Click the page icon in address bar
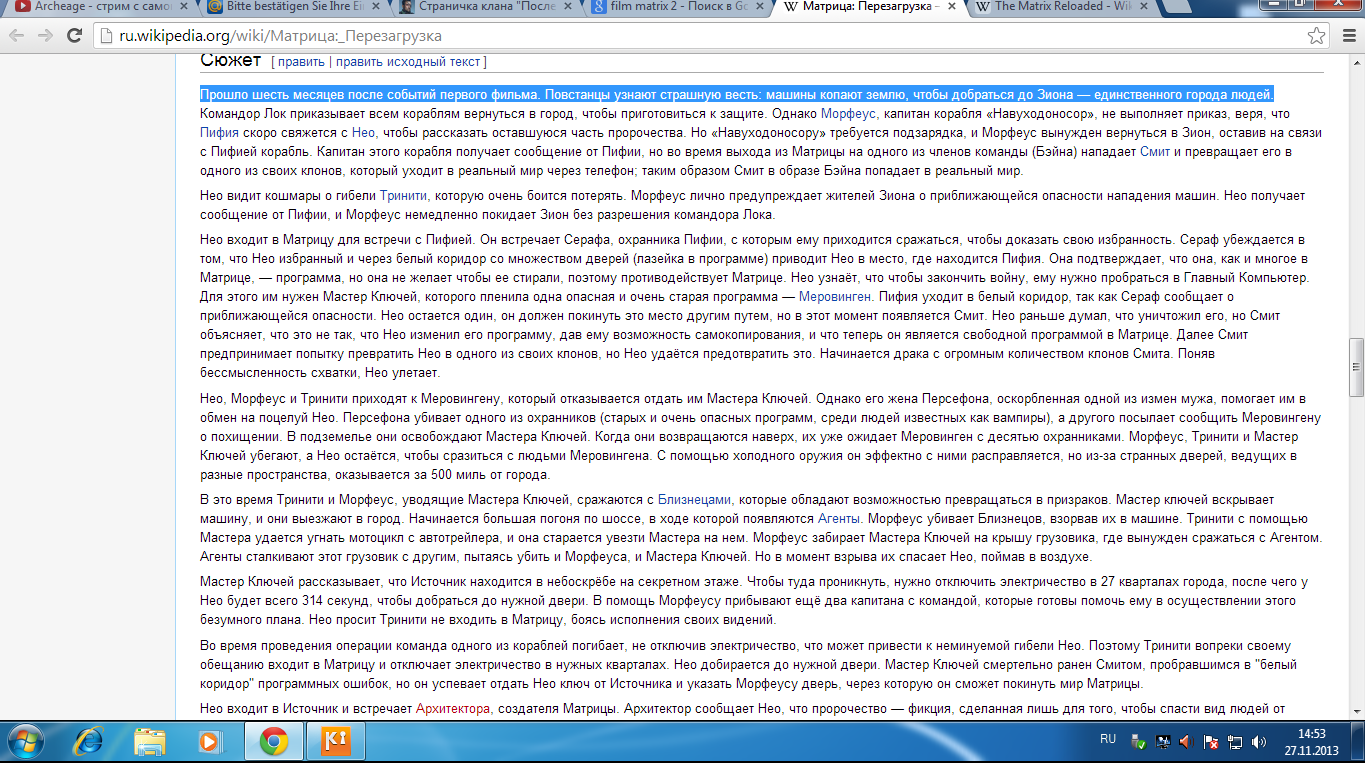This screenshot has height=763, width=1365. point(106,36)
